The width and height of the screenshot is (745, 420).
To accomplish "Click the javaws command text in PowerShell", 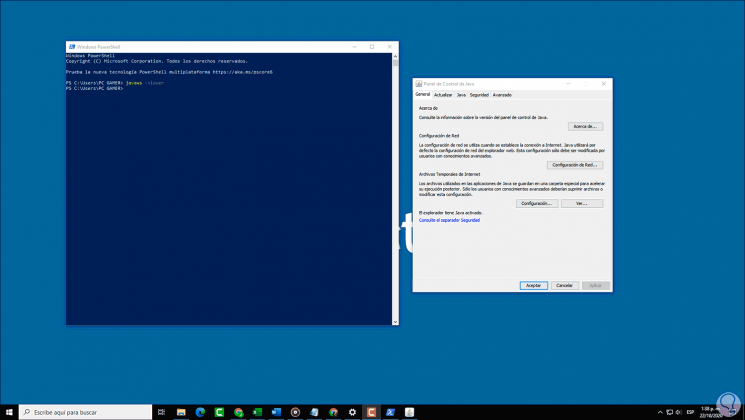I will click(x=134, y=83).
